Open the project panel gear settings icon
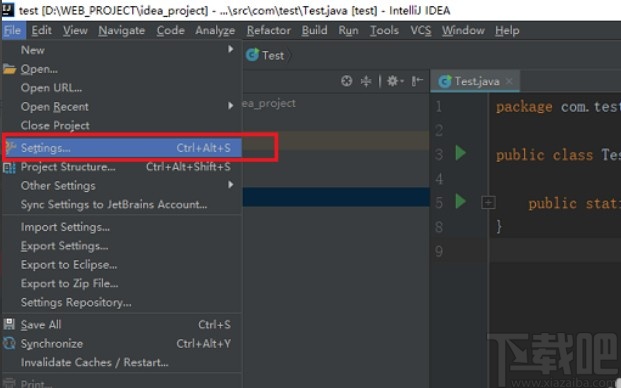Screen dimensions: 621x388 click(395, 81)
